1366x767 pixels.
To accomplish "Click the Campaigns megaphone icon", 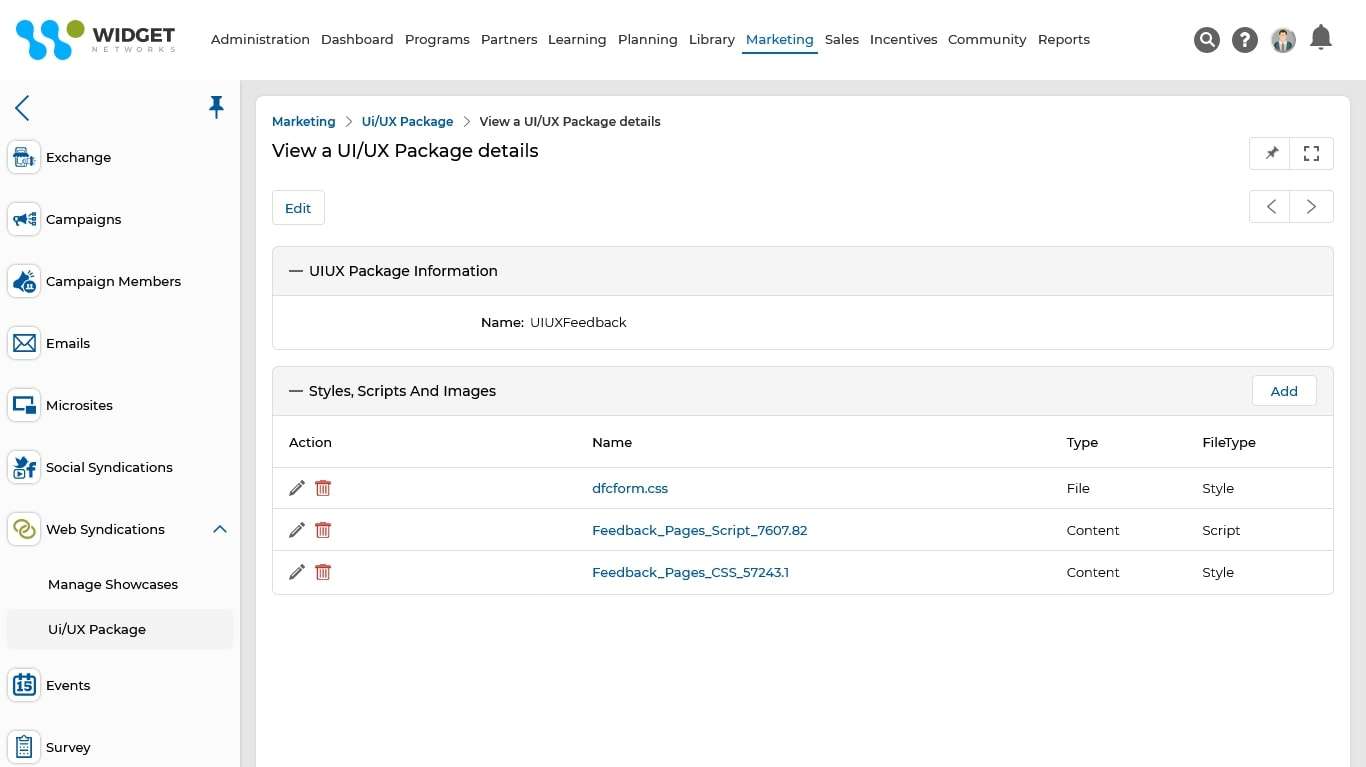I will tap(24, 219).
